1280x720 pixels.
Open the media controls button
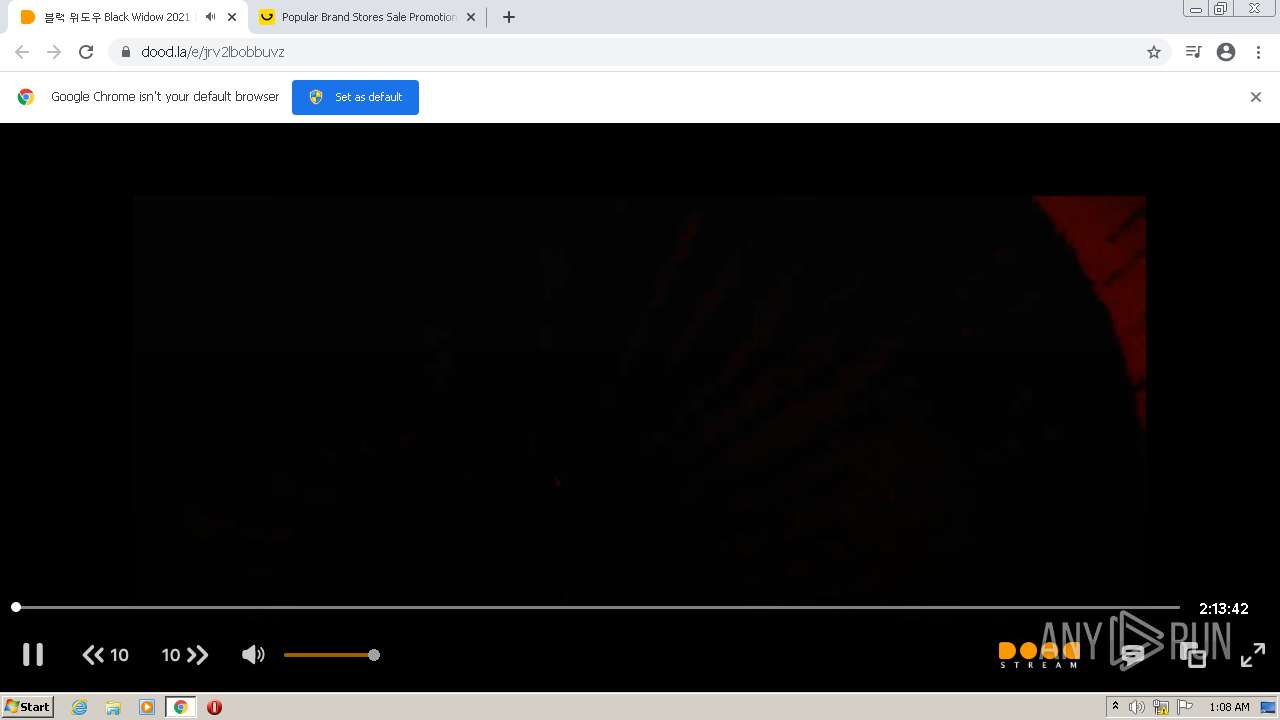tap(1193, 52)
